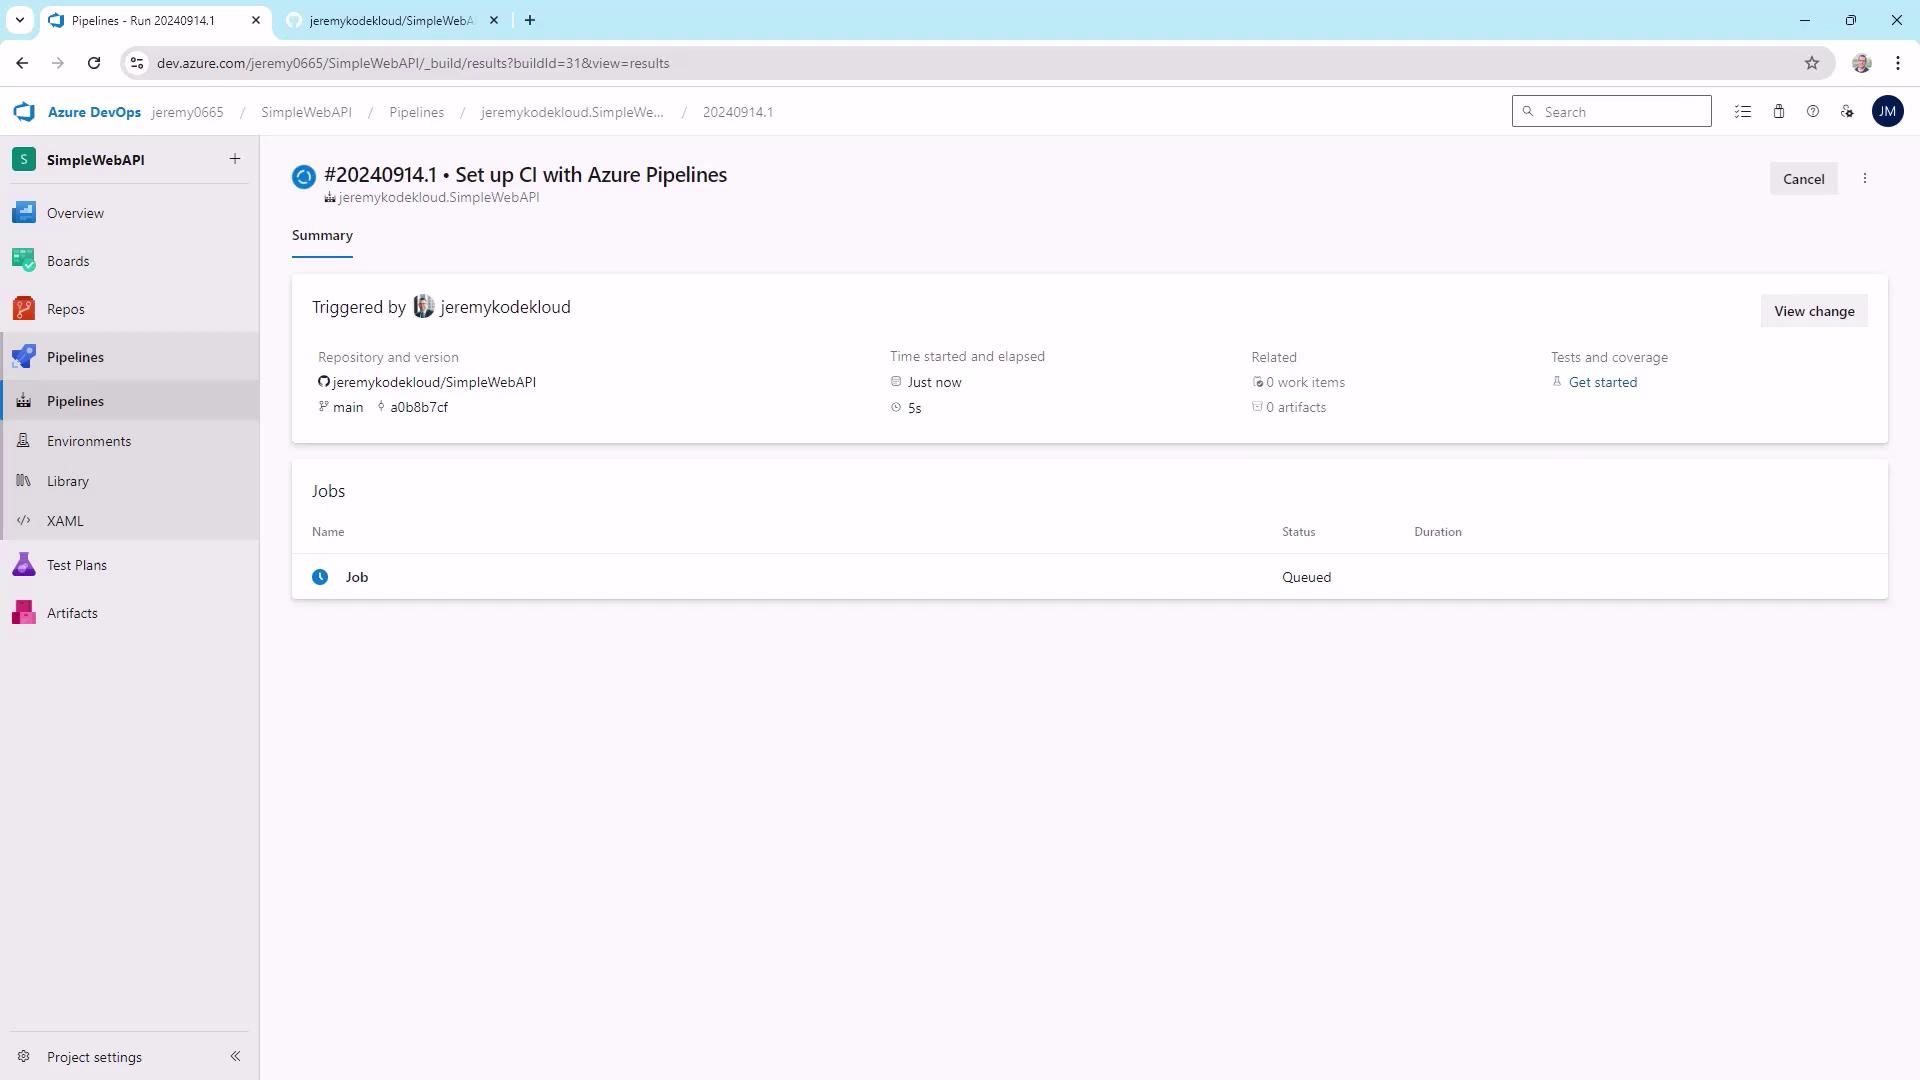
Task: Click the browser address bar URL
Action: [x=413, y=63]
